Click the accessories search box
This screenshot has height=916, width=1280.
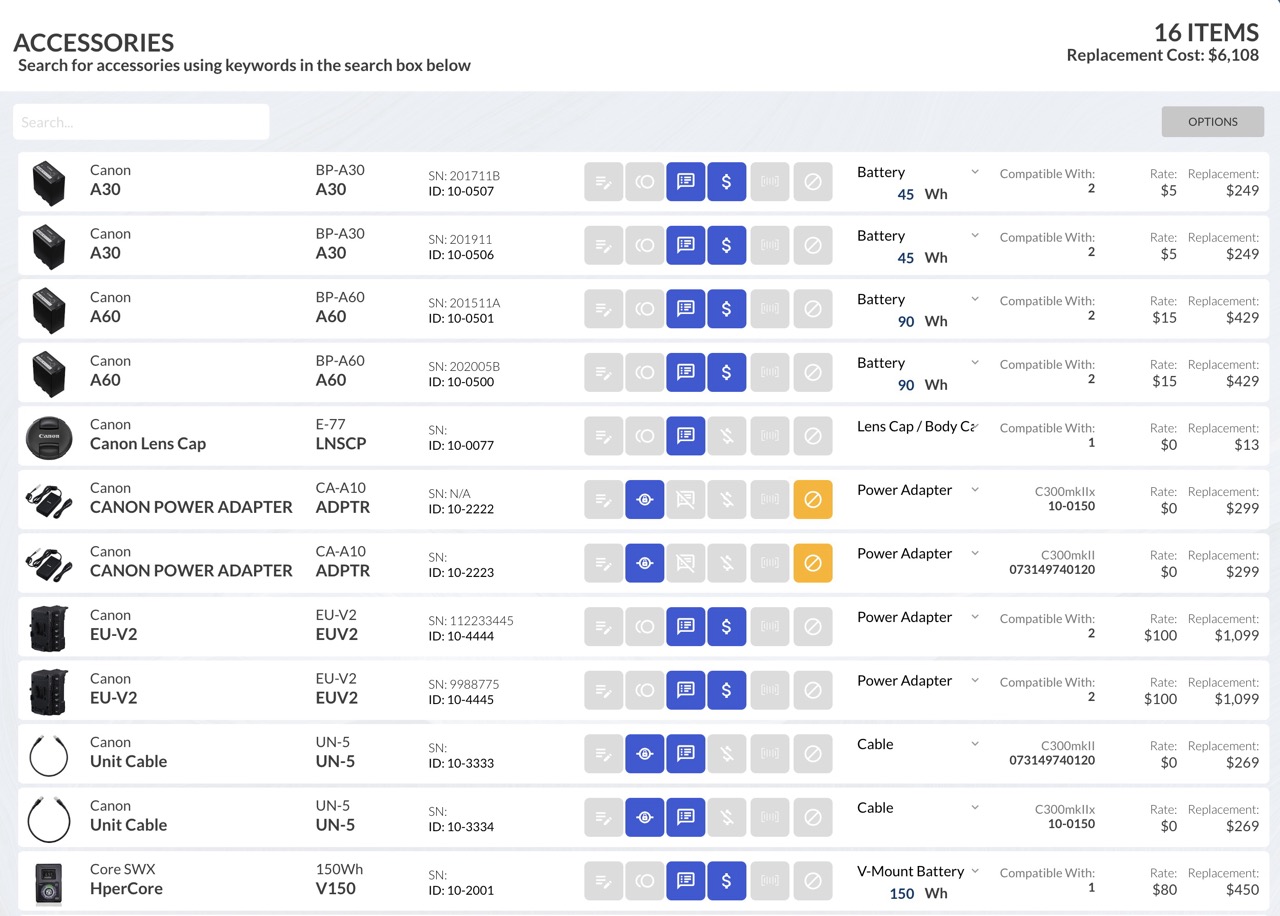[141, 122]
